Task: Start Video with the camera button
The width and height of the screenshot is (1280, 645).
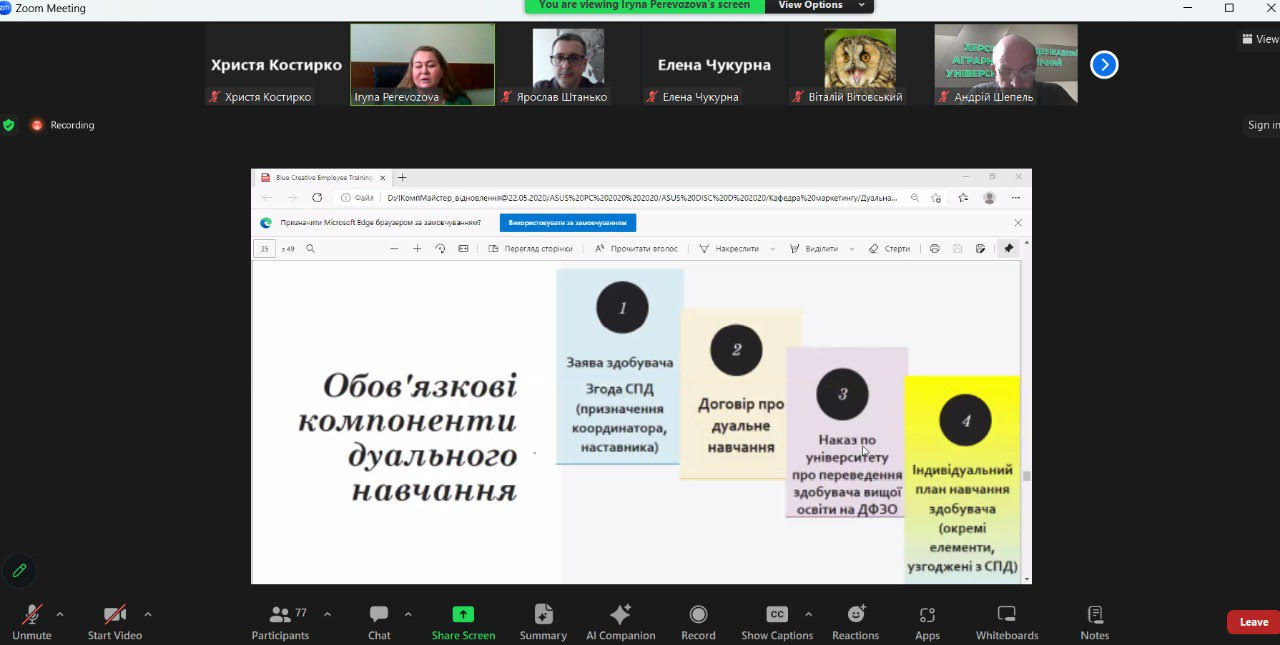Action: click(x=115, y=621)
